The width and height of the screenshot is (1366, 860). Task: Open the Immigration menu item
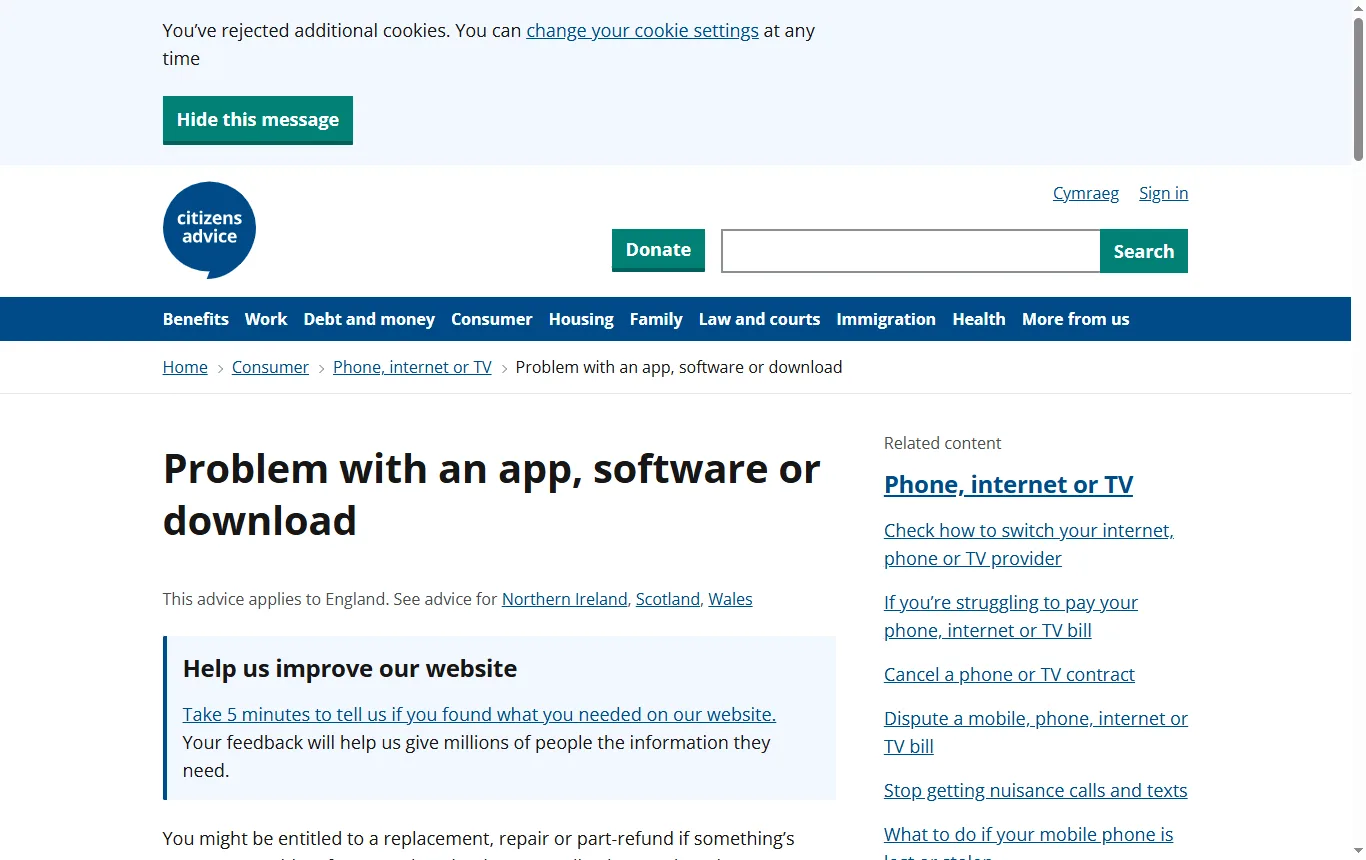pos(886,319)
